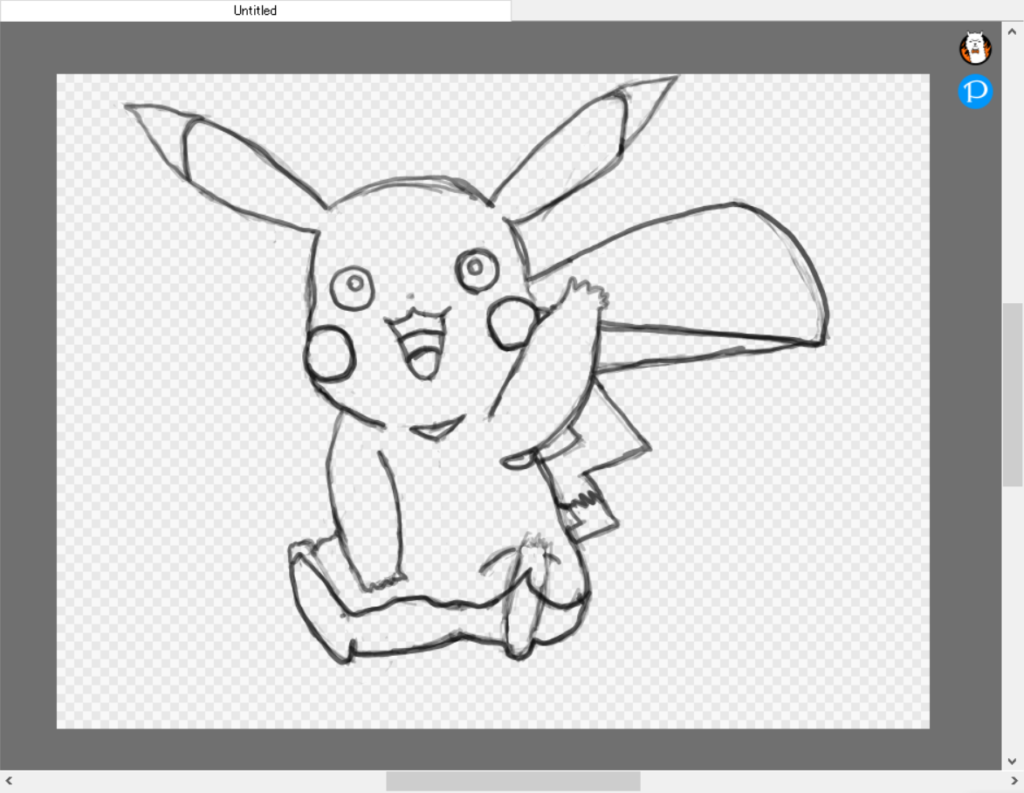Click inside Pikachu's left cheek circle
The width and height of the screenshot is (1024, 793).
(329, 355)
